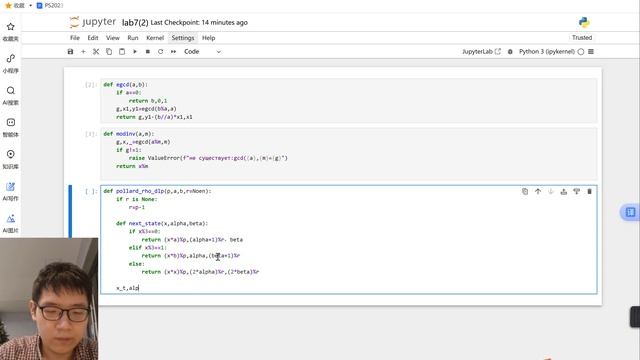Duplicate the active cell from the cell toolbar

525,191
